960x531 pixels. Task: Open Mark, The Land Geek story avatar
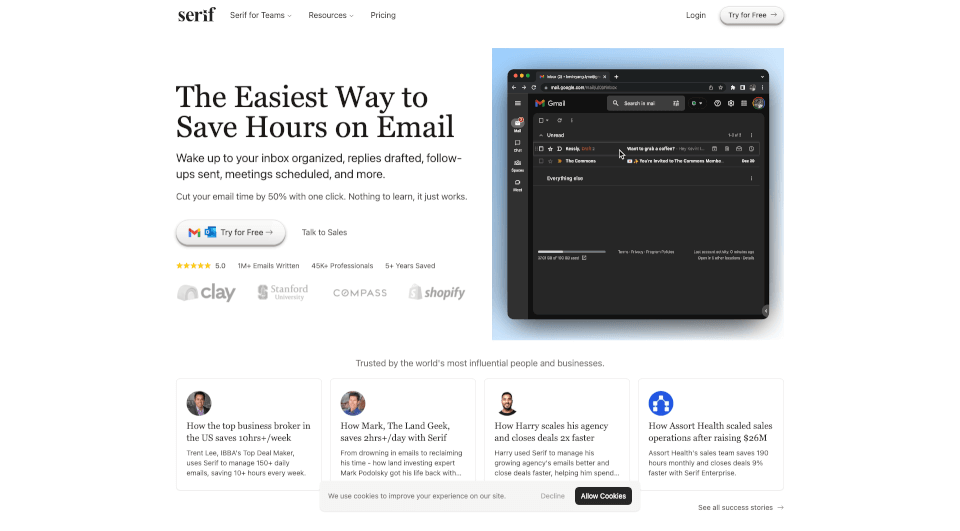click(353, 404)
